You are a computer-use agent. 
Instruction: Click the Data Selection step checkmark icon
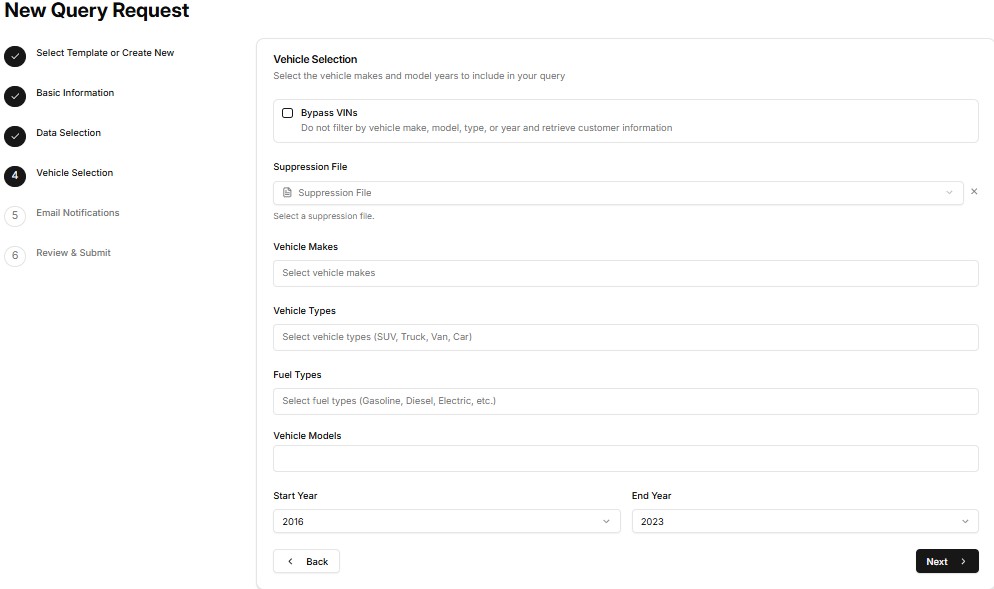click(x=15, y=136)
